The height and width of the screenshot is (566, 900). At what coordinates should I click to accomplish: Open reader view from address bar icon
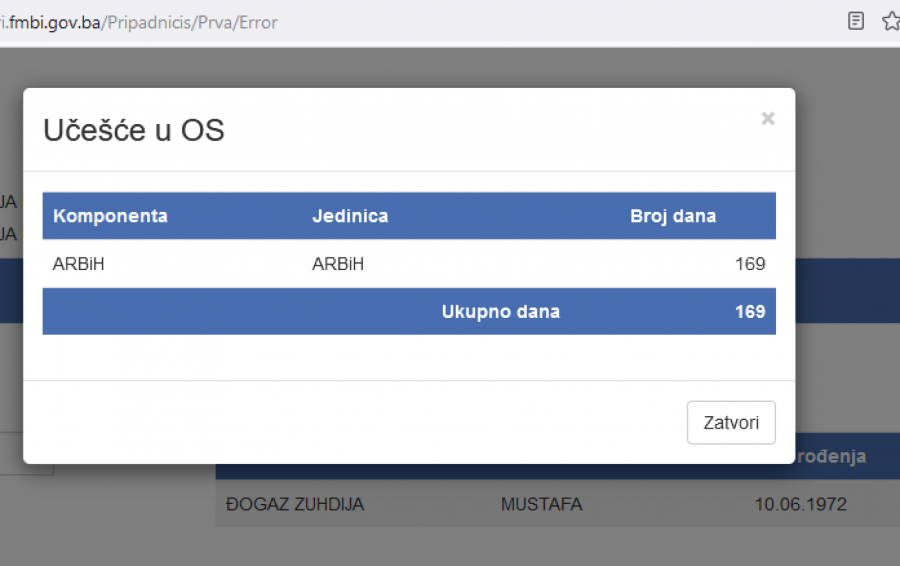click(x=856, y=21)
